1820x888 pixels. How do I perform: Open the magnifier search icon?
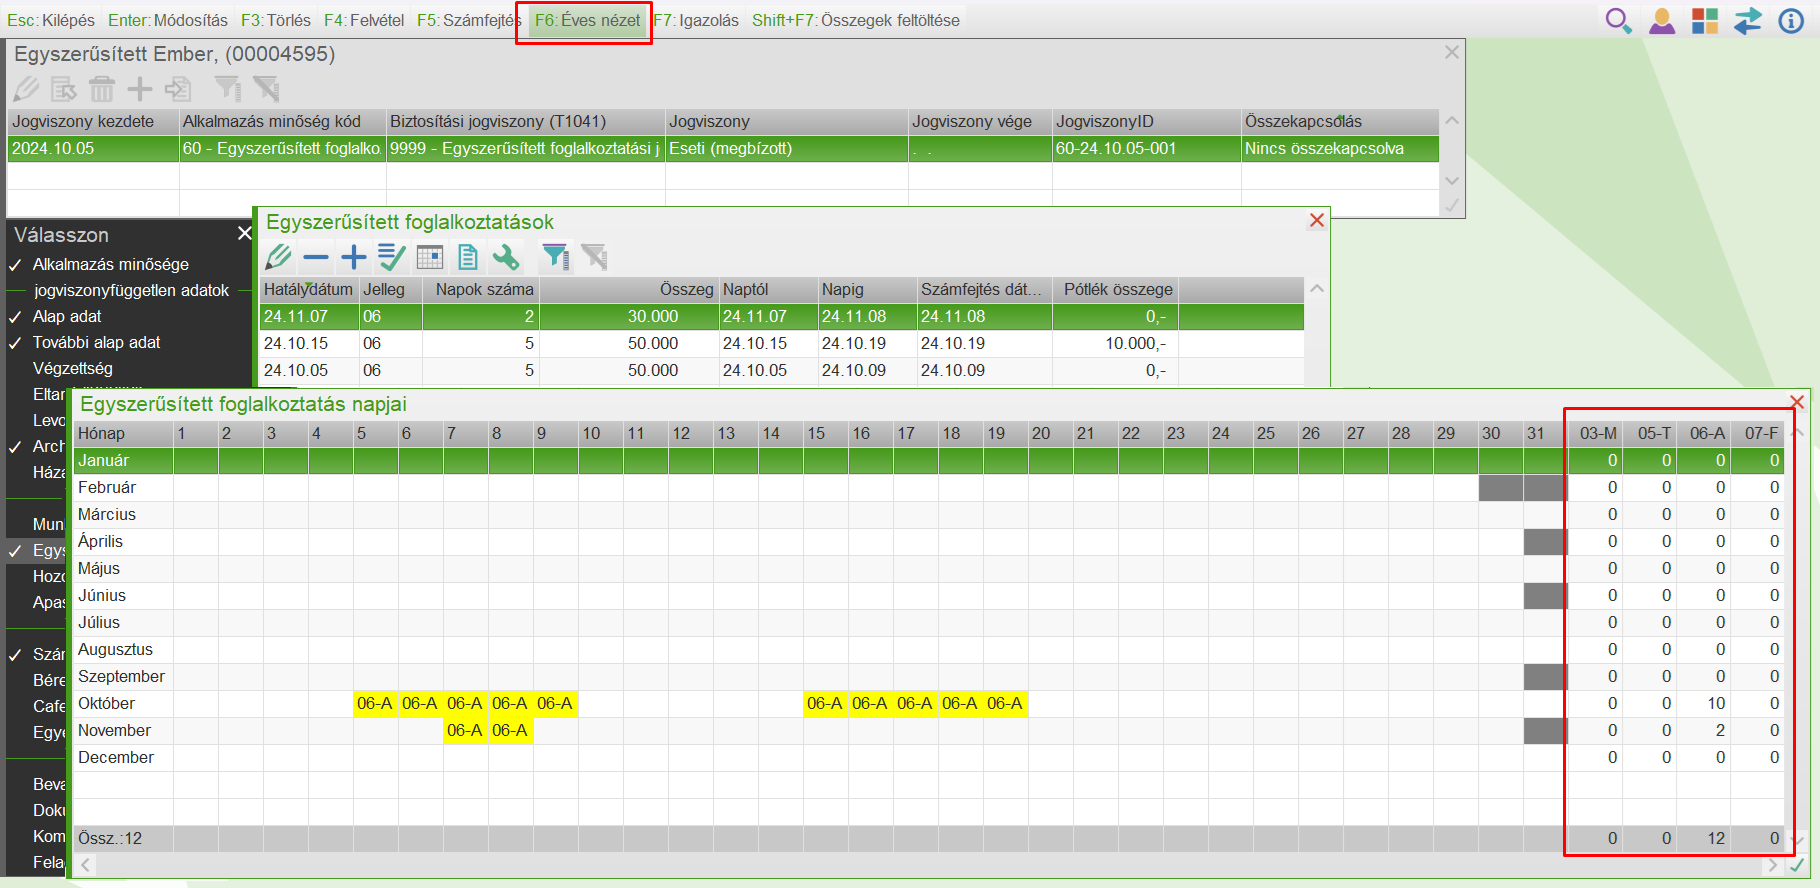1617,21
